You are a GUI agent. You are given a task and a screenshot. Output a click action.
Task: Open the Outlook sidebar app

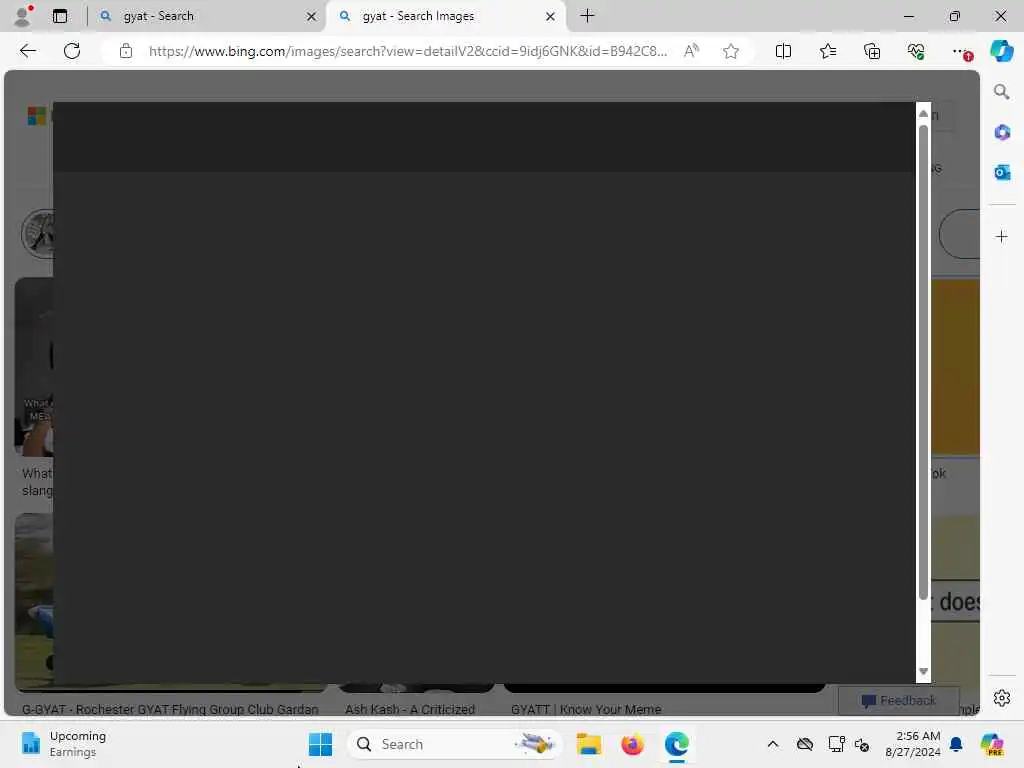coord(1002,172)
